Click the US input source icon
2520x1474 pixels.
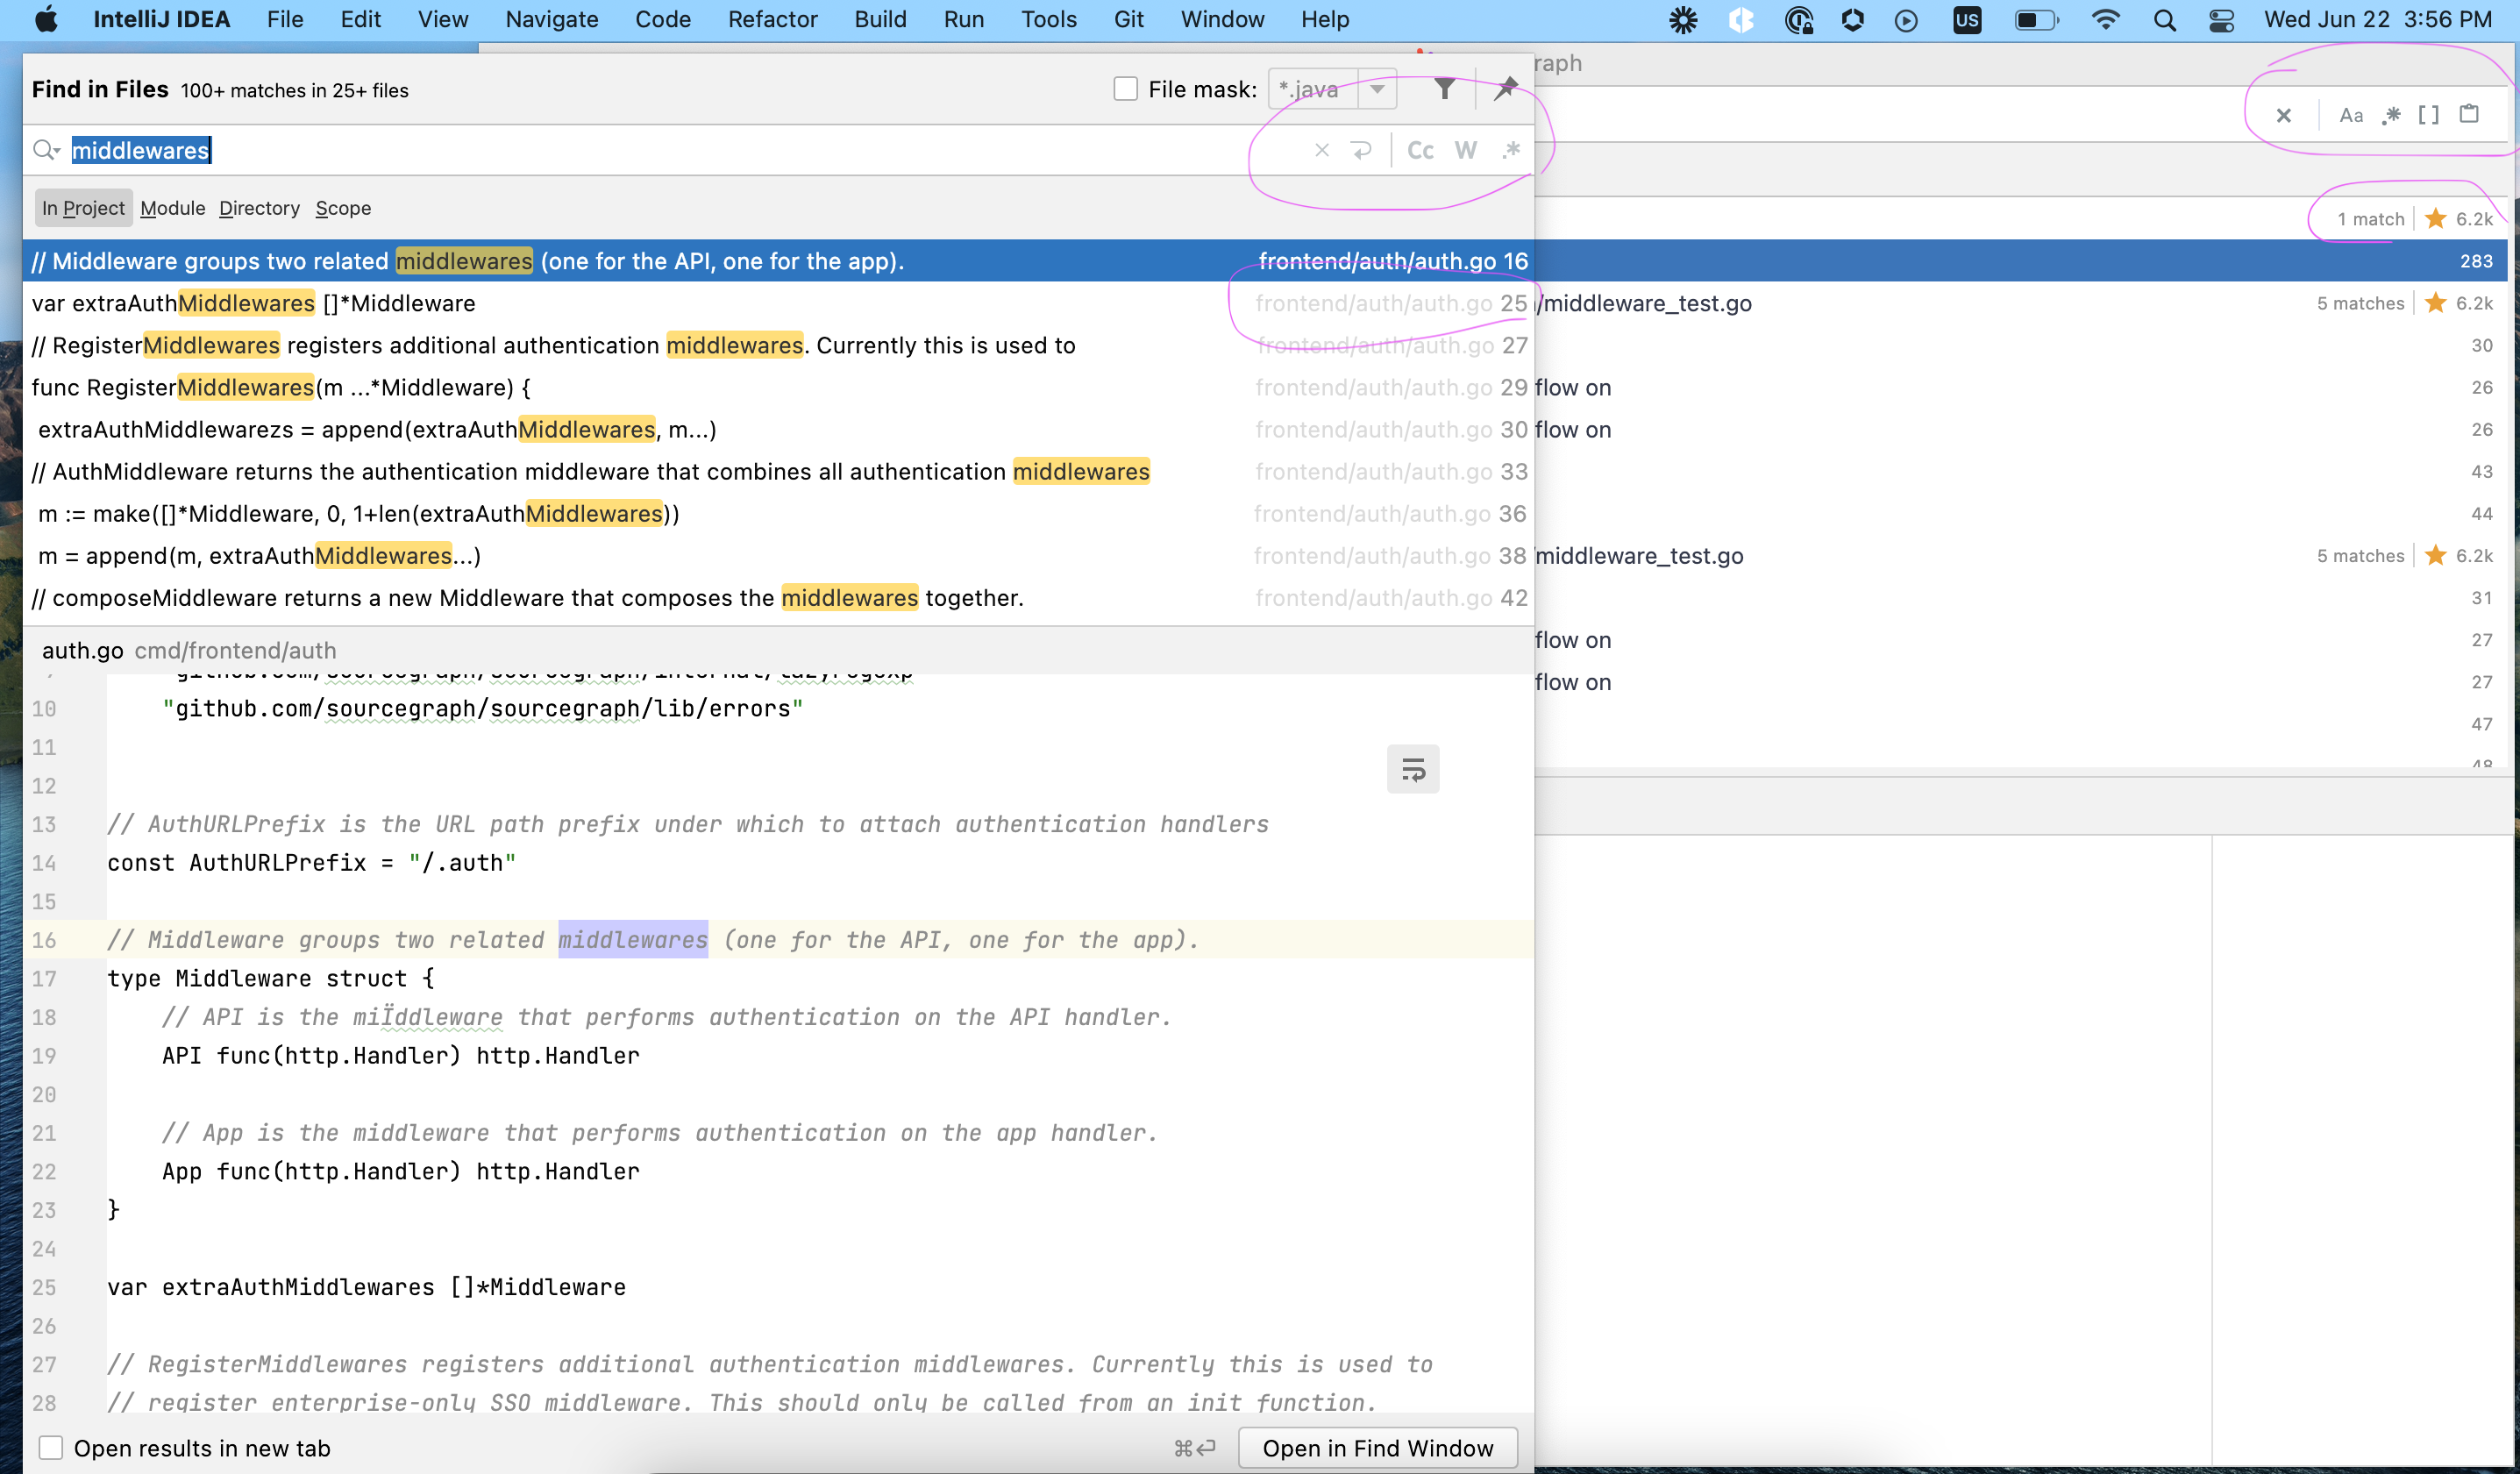(1966, 20)
